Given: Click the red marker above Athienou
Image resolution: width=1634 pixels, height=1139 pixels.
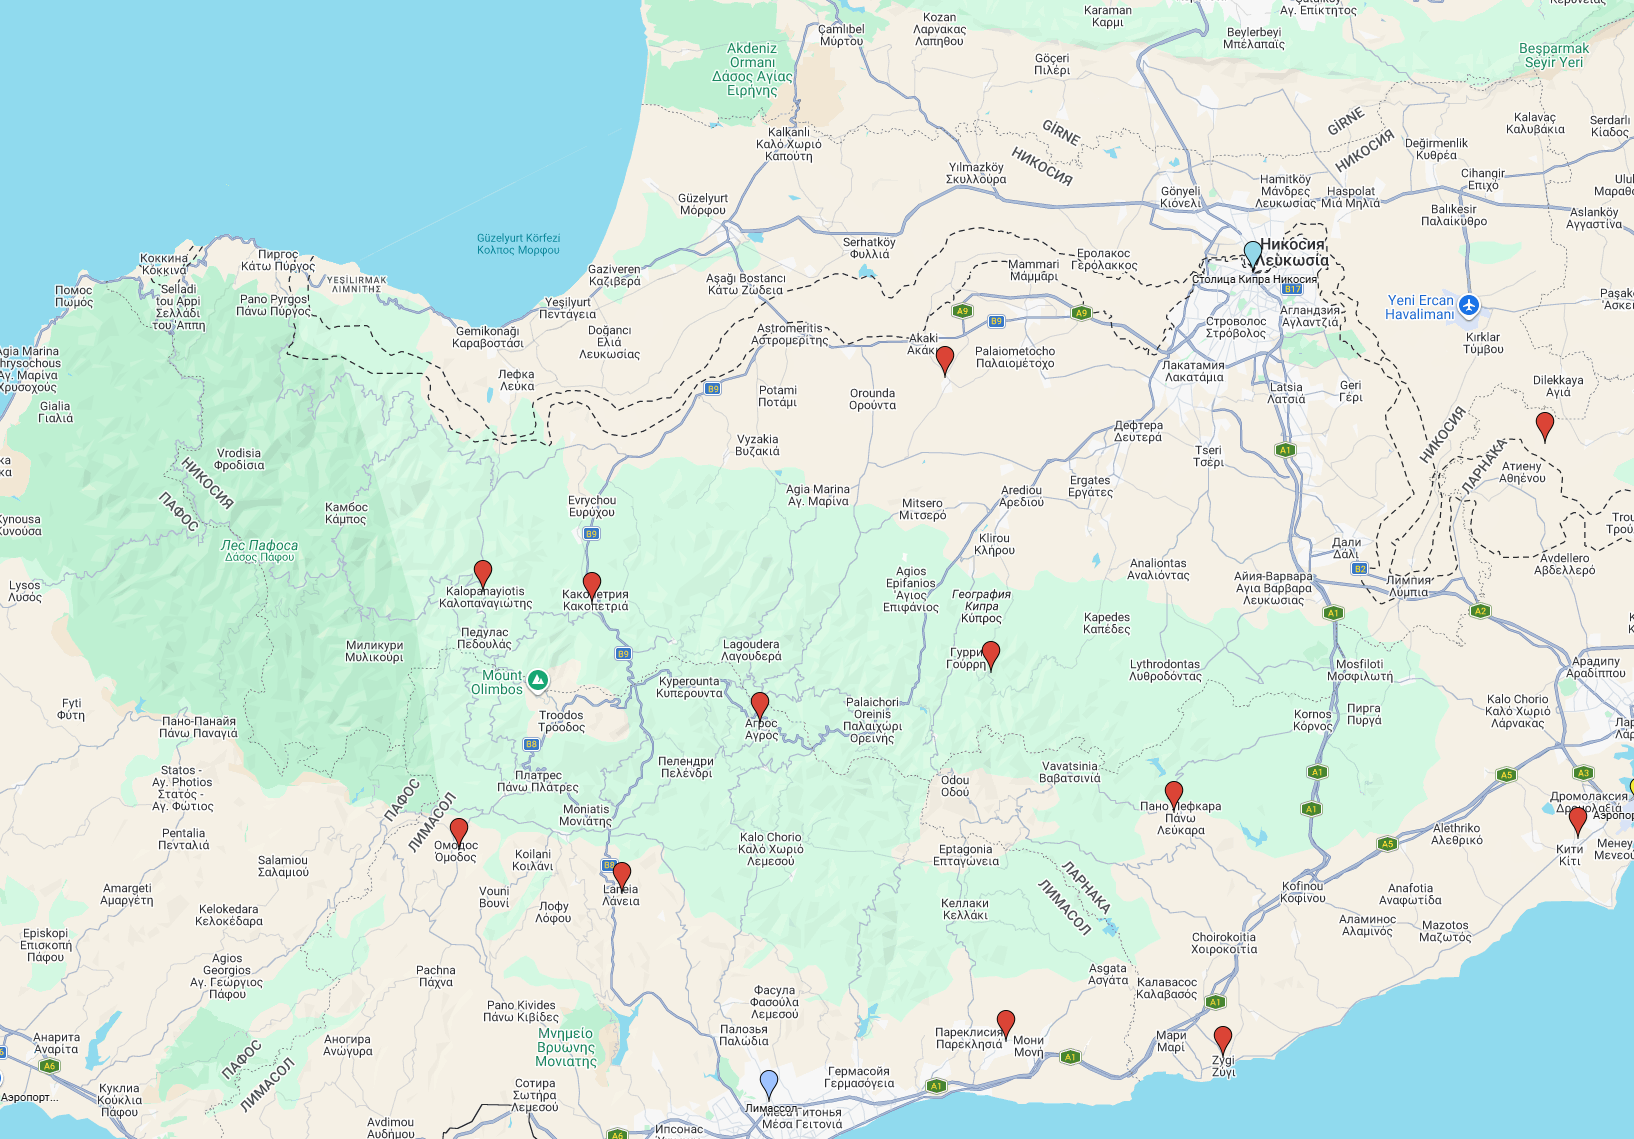Looking at the screenshot, I should pos(1545,427).
